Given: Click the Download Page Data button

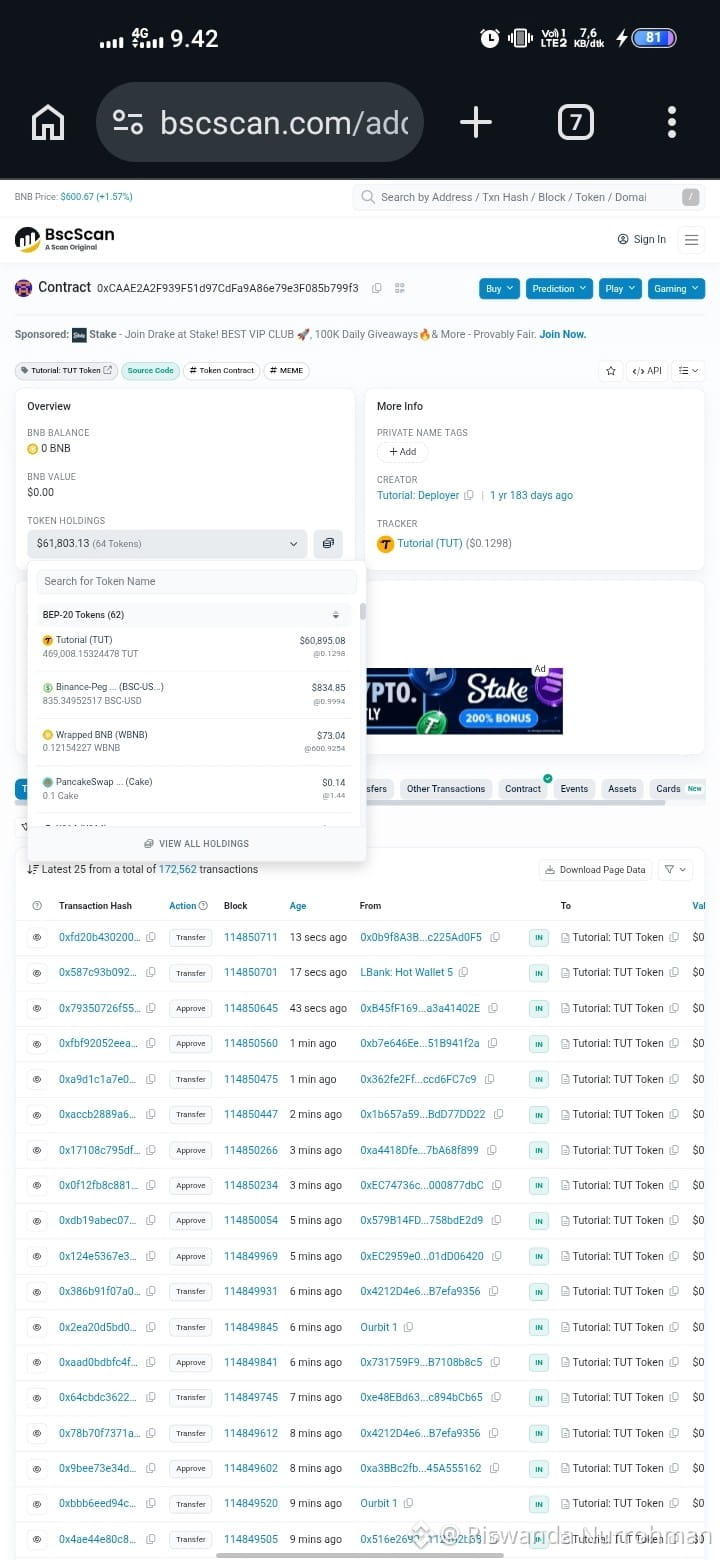Looking at the screenshot, I should (x=596, y=870).
